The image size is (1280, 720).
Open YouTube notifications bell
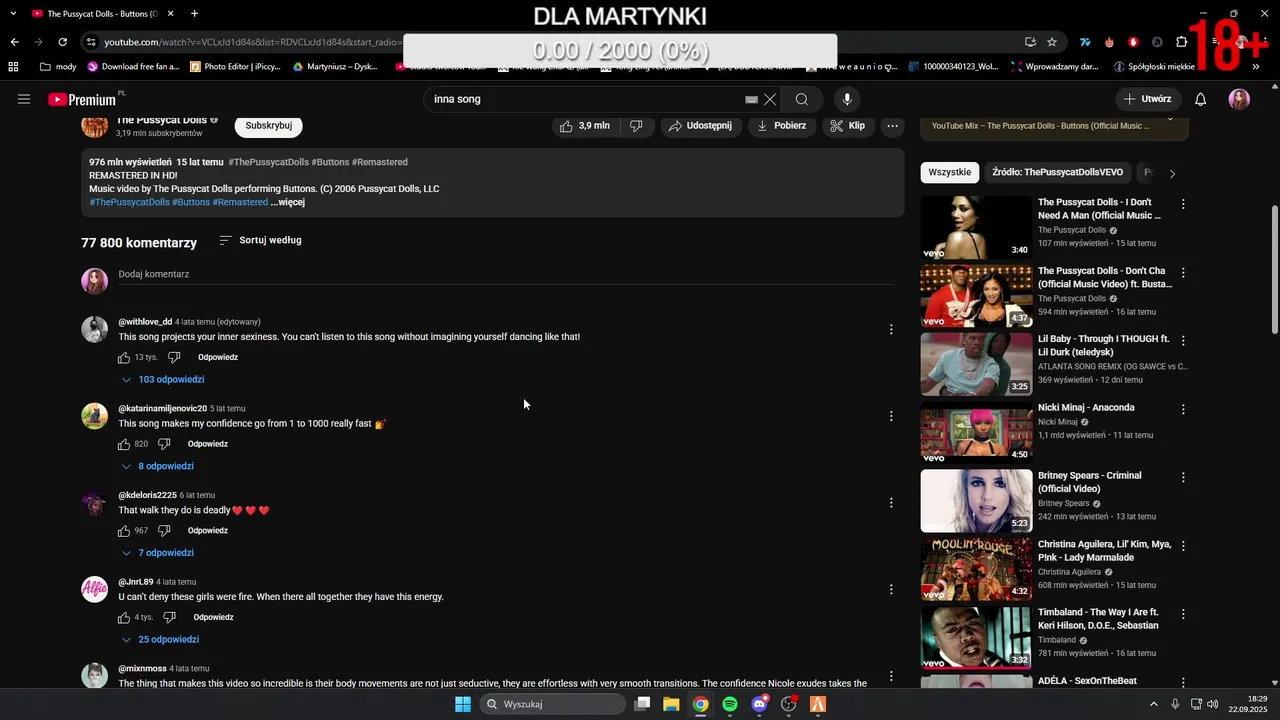1201,99
